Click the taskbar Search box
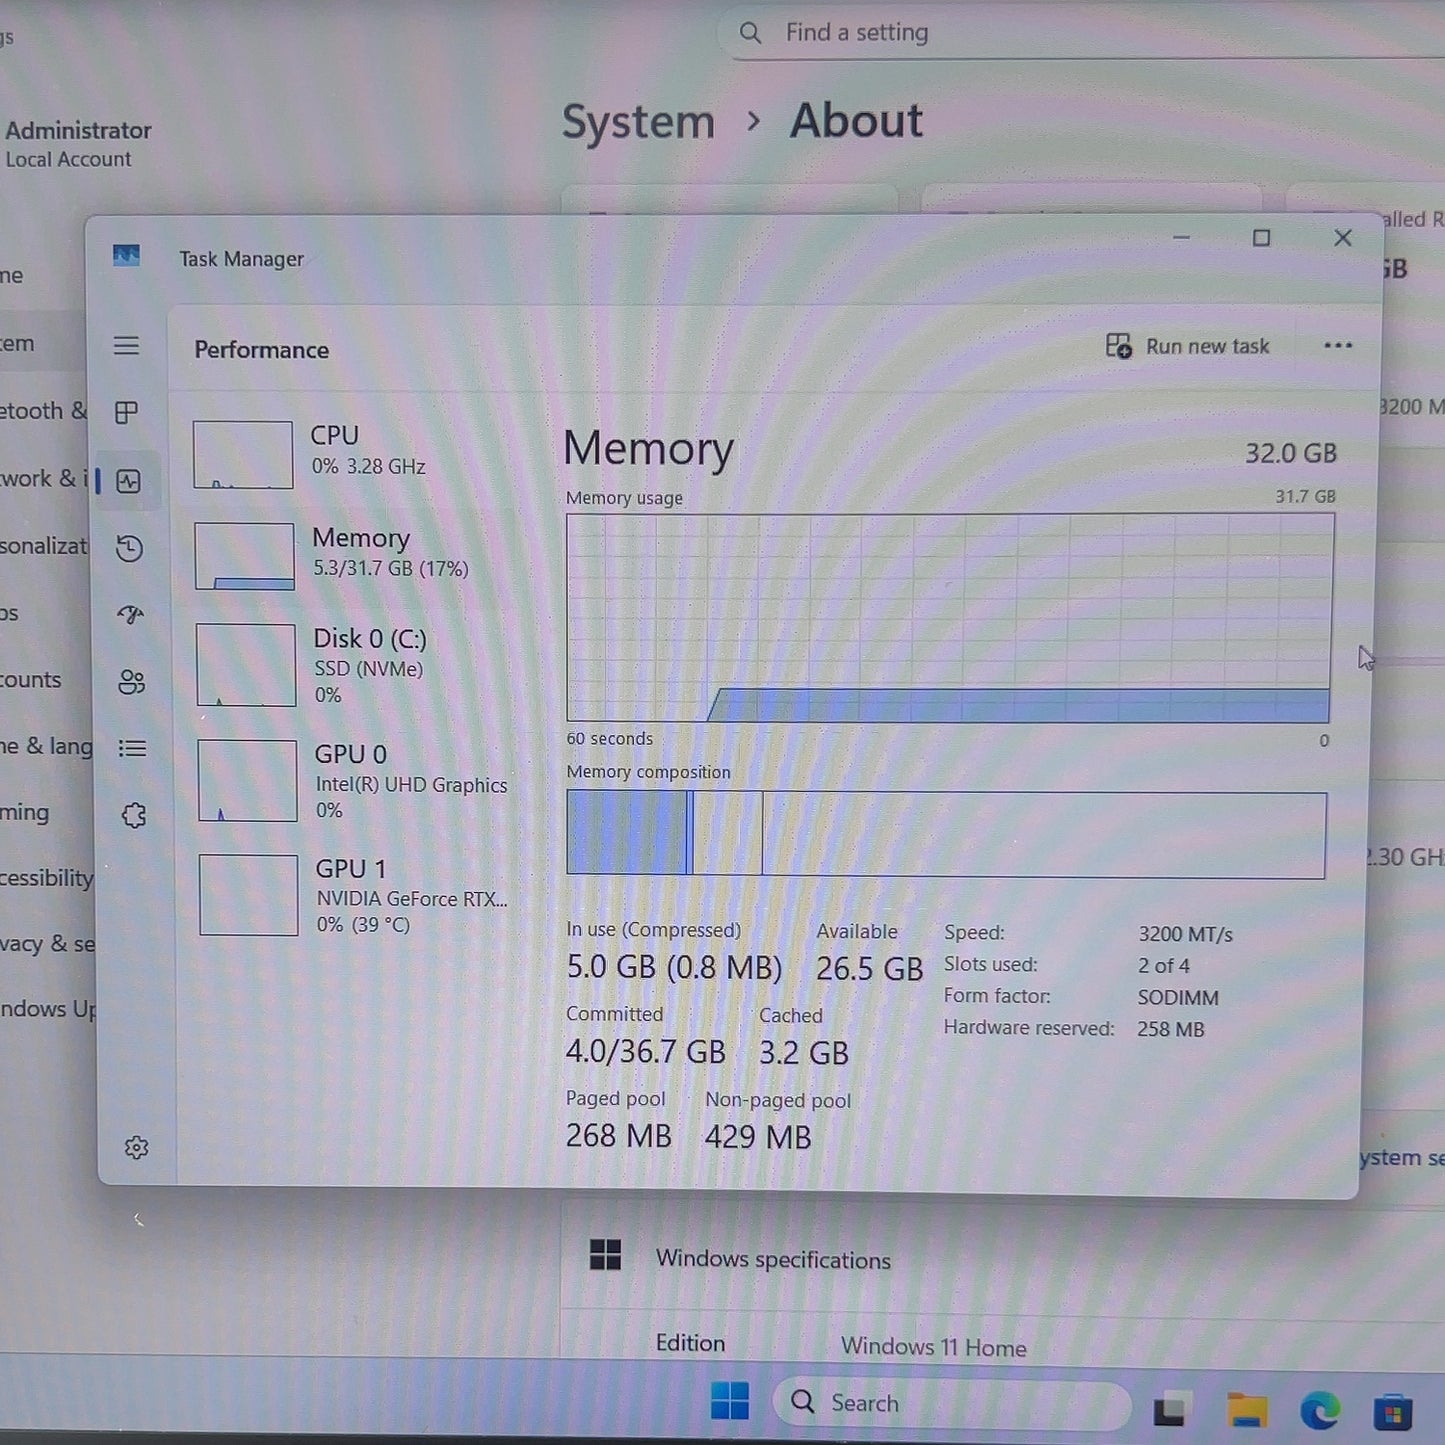This screenshot has height=1445, width=1445. click(x=951, y=1403)
